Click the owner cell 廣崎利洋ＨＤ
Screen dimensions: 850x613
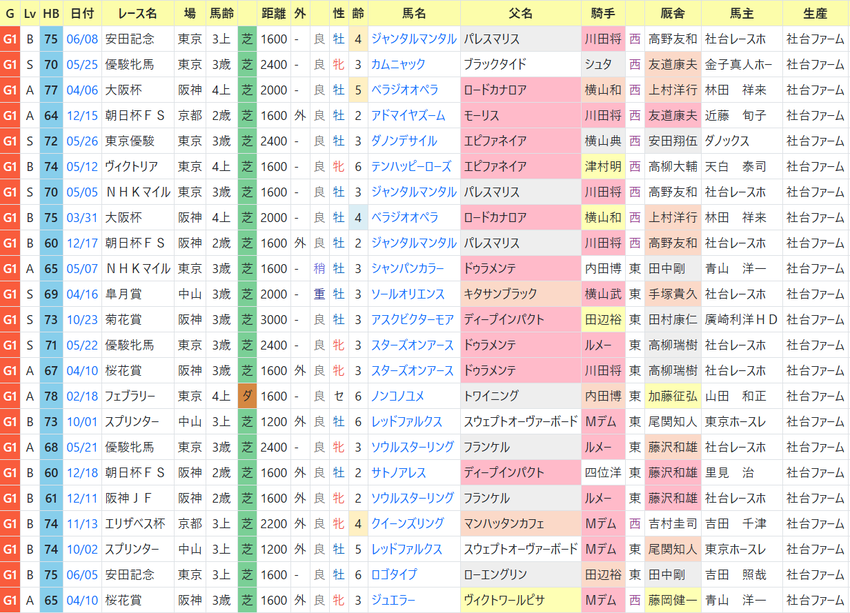[741, 320]
